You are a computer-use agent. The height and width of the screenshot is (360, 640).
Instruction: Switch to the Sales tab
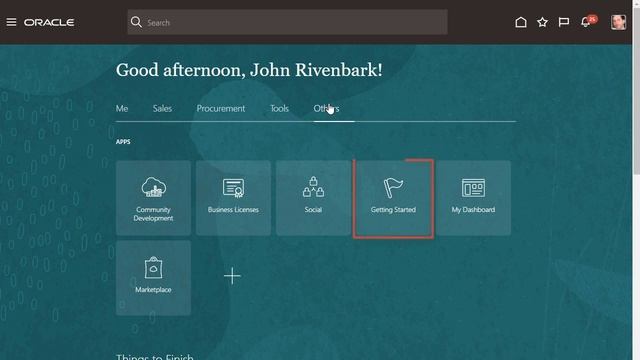click(162, 109)
